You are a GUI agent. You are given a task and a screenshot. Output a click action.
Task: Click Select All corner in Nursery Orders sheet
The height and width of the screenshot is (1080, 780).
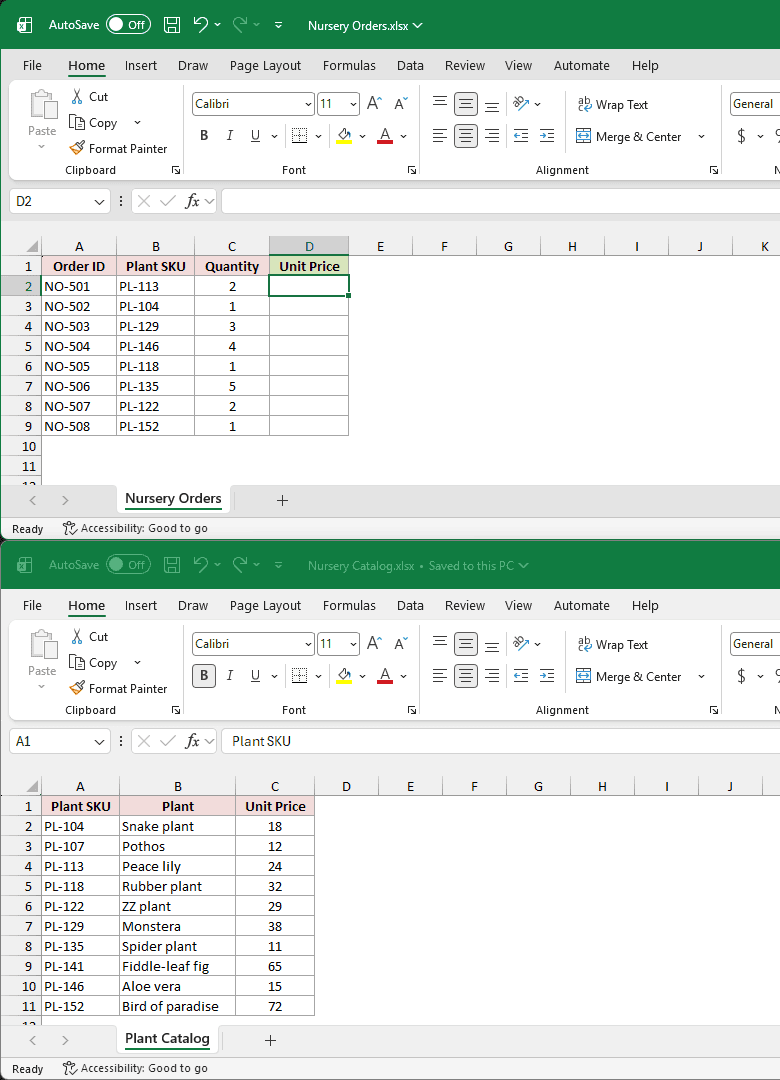pyautogui.click(x=32, y=247)
